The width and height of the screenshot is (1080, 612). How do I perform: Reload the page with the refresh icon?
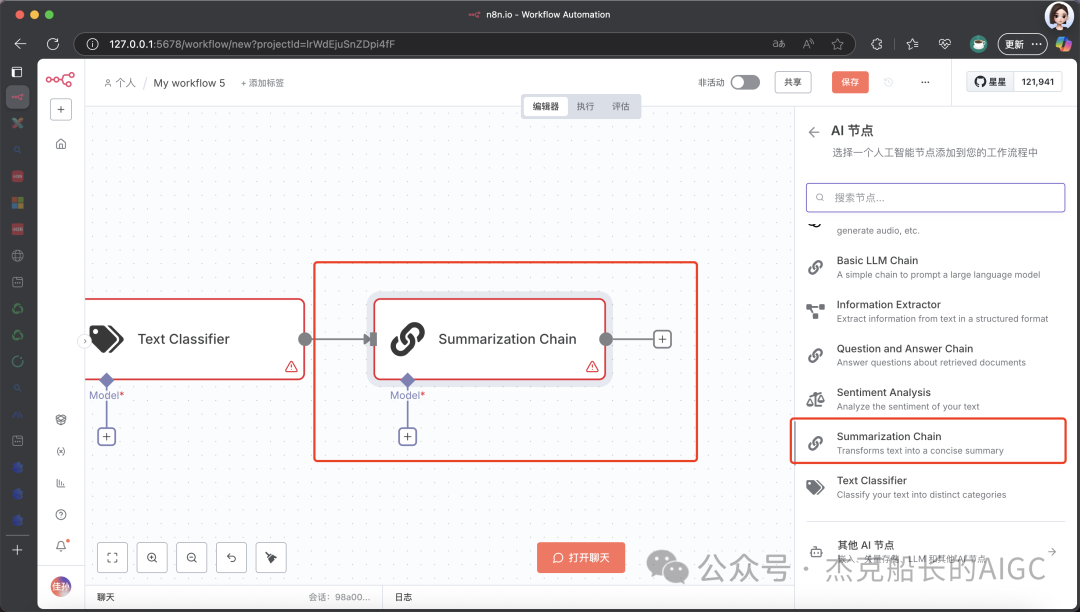53,44
